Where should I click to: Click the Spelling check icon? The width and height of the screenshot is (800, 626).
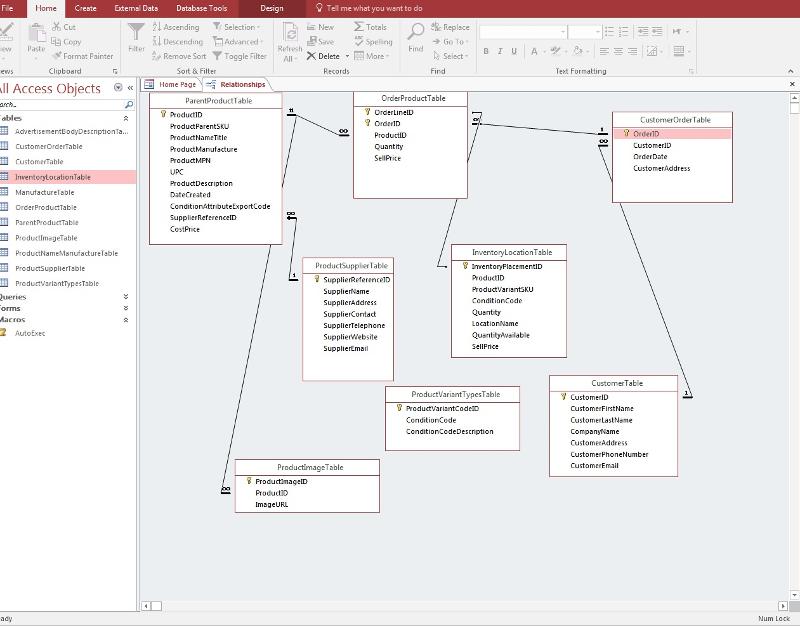tap(359, 42)
